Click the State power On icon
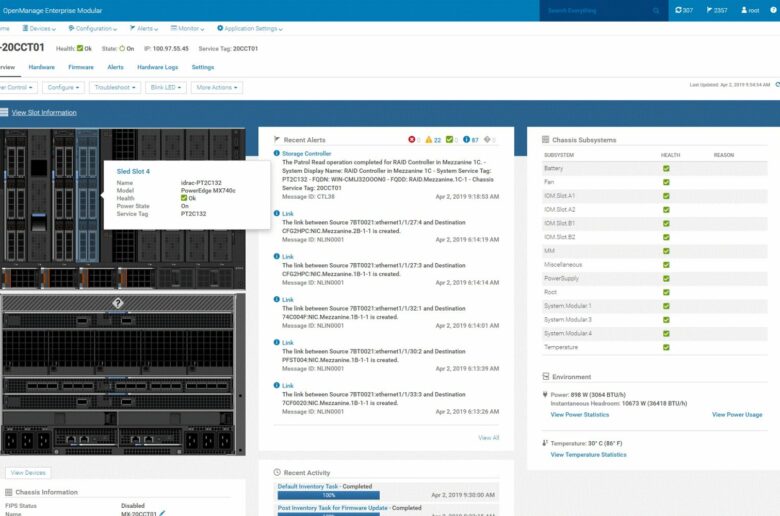The width and height of the screenshot is (780, 516). pyautogui.click(x=122, y=48)
